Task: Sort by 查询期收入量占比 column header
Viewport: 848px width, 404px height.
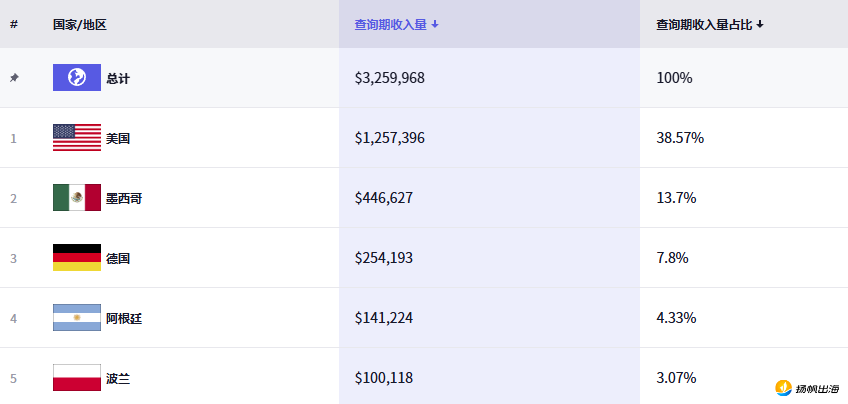Action: pyautogui.click(x=704, y=24)
